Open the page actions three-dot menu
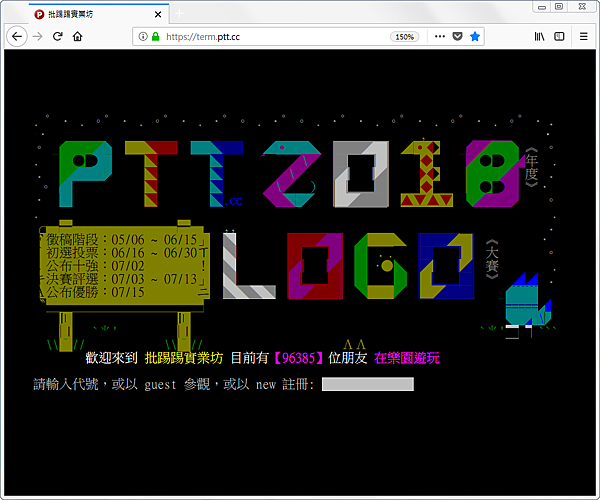The width and height of the screenshot is (600, 500). tap(440, 36)
